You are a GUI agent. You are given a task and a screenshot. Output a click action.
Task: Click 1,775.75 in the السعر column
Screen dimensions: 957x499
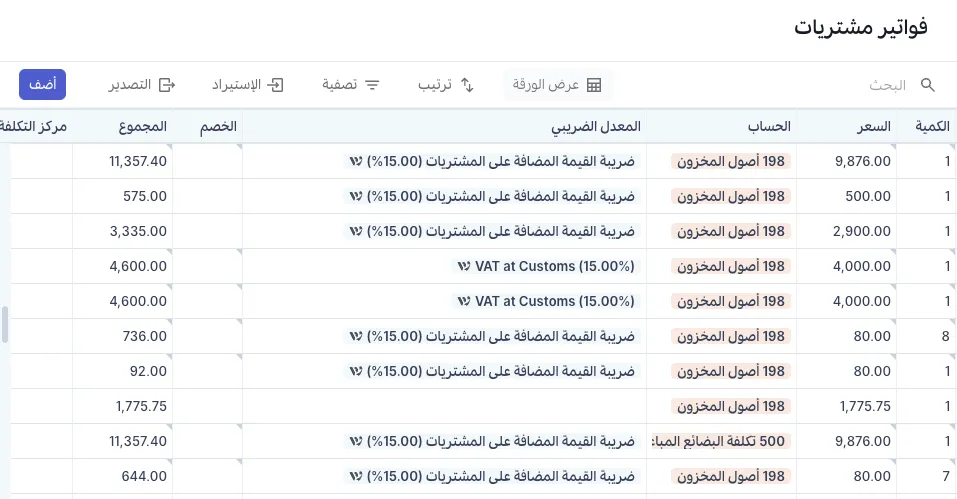pos(847,406)
